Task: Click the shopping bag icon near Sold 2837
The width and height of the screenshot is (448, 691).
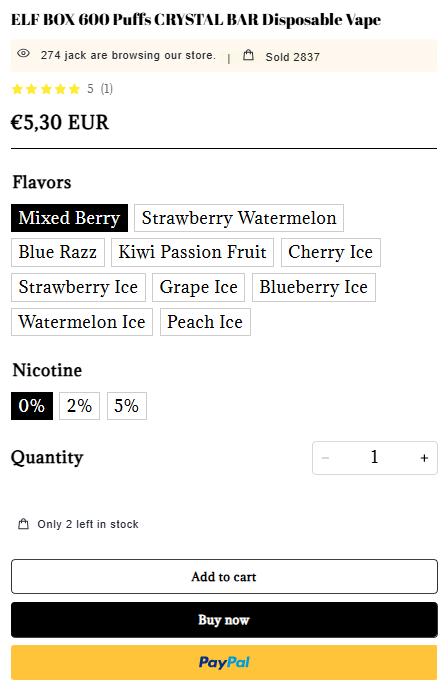Action: (248, 55)
